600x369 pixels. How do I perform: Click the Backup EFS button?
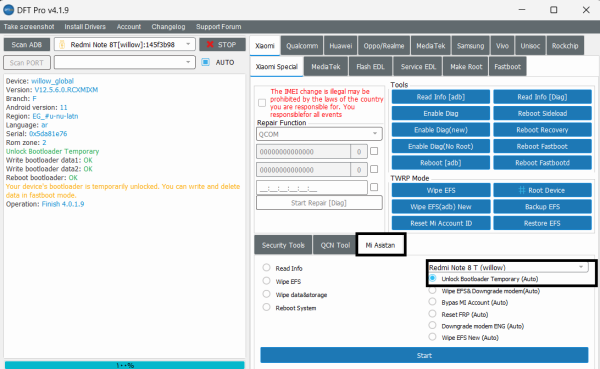(542, 207)
